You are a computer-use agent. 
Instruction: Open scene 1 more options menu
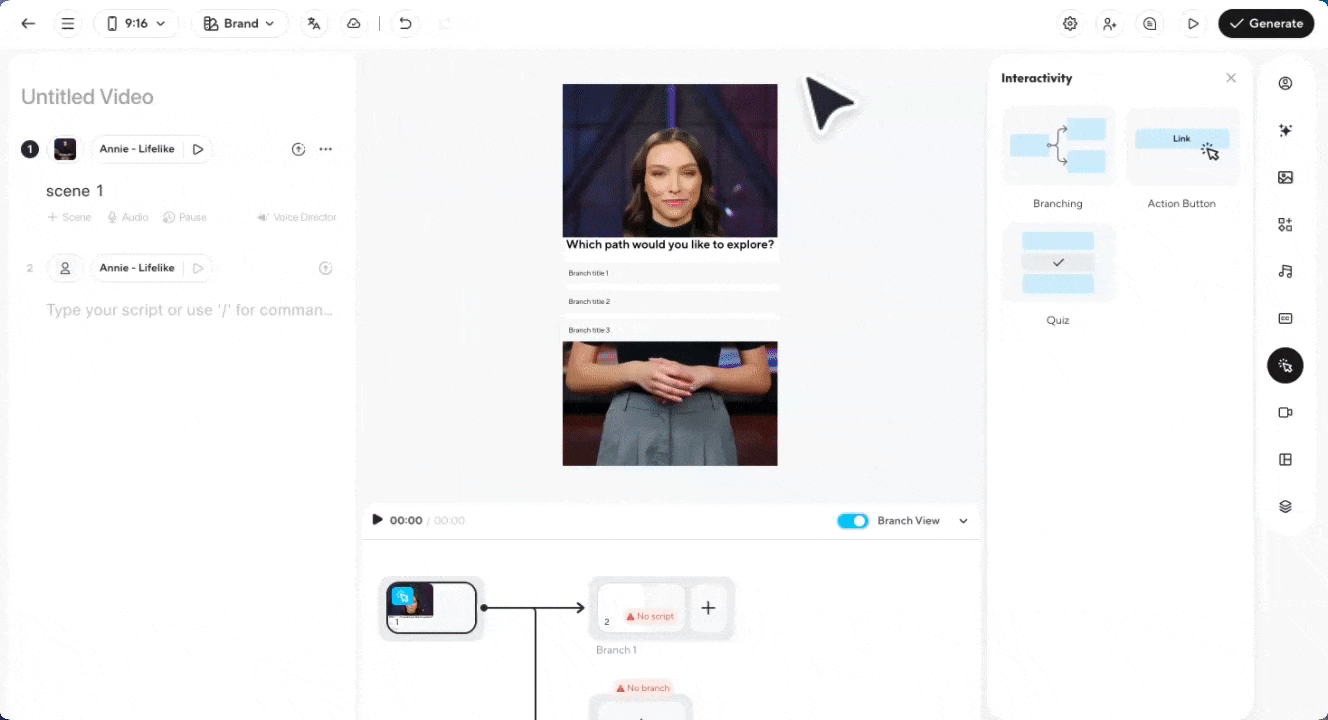pos(325,149)
